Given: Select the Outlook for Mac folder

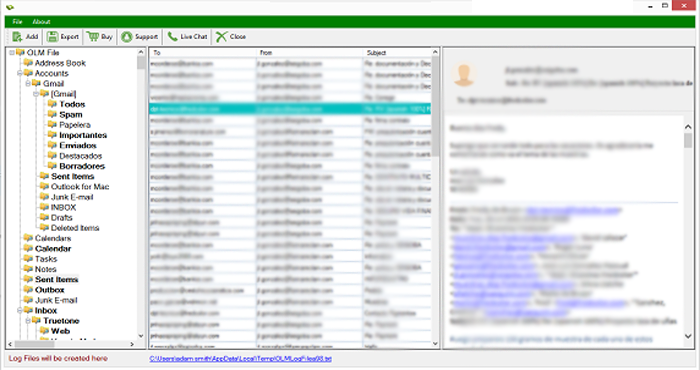Looking at the screenshot, I should 80,187.
